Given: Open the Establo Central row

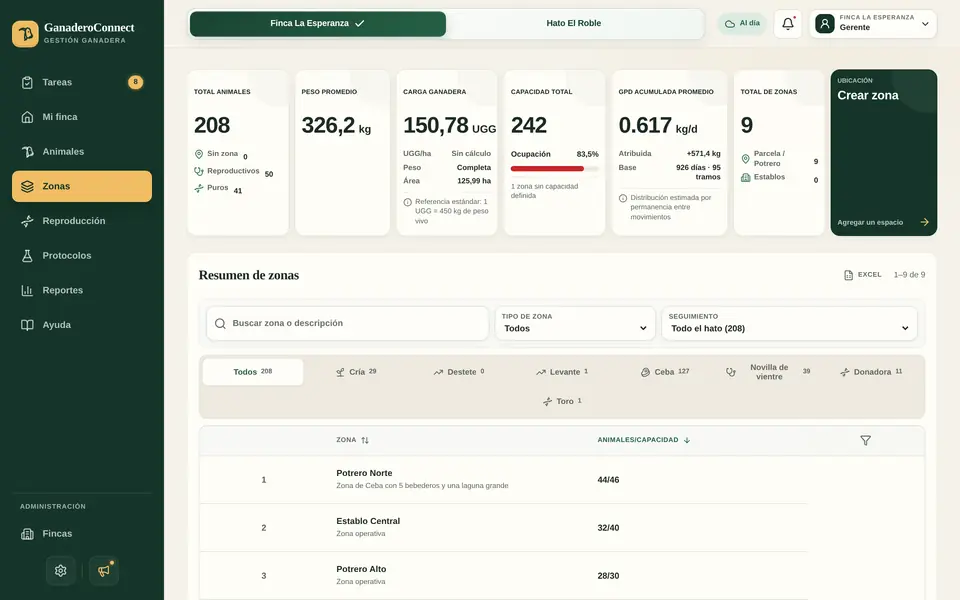Looking at the screenshot, I should (x=503, y=528).
